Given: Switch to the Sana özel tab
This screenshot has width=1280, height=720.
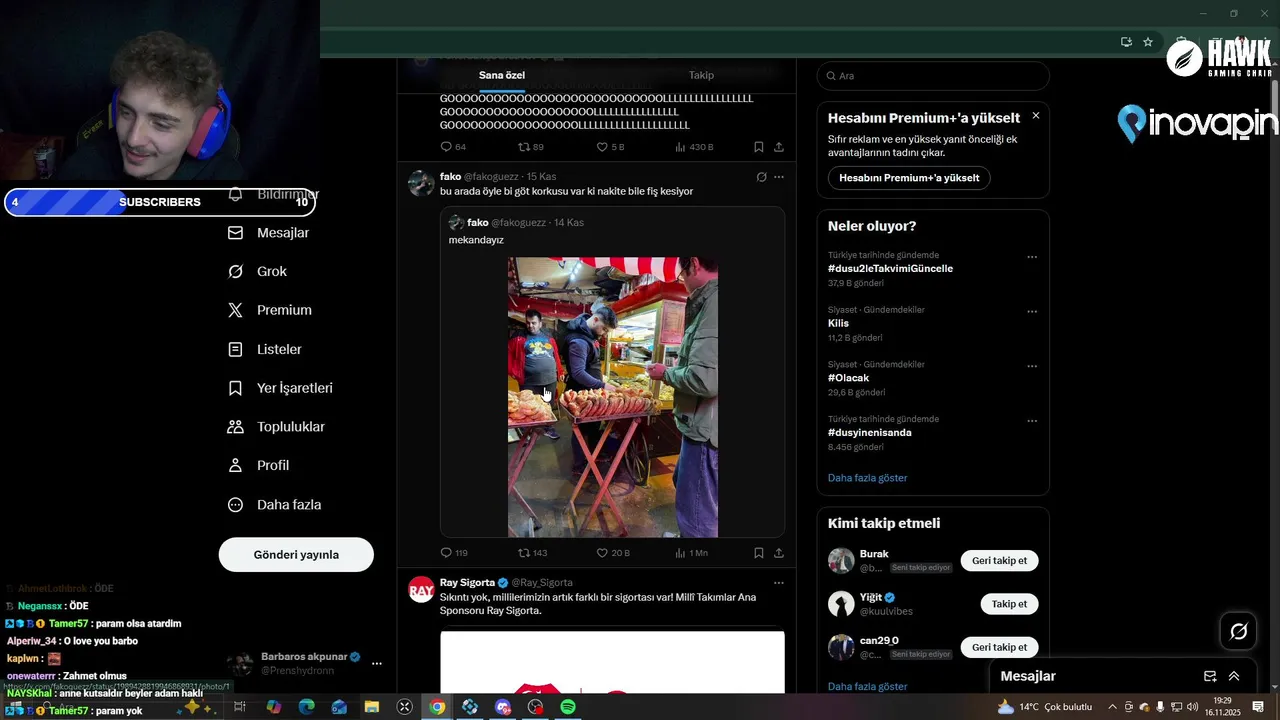Looking at the screenshot, I should coord(502,75).
